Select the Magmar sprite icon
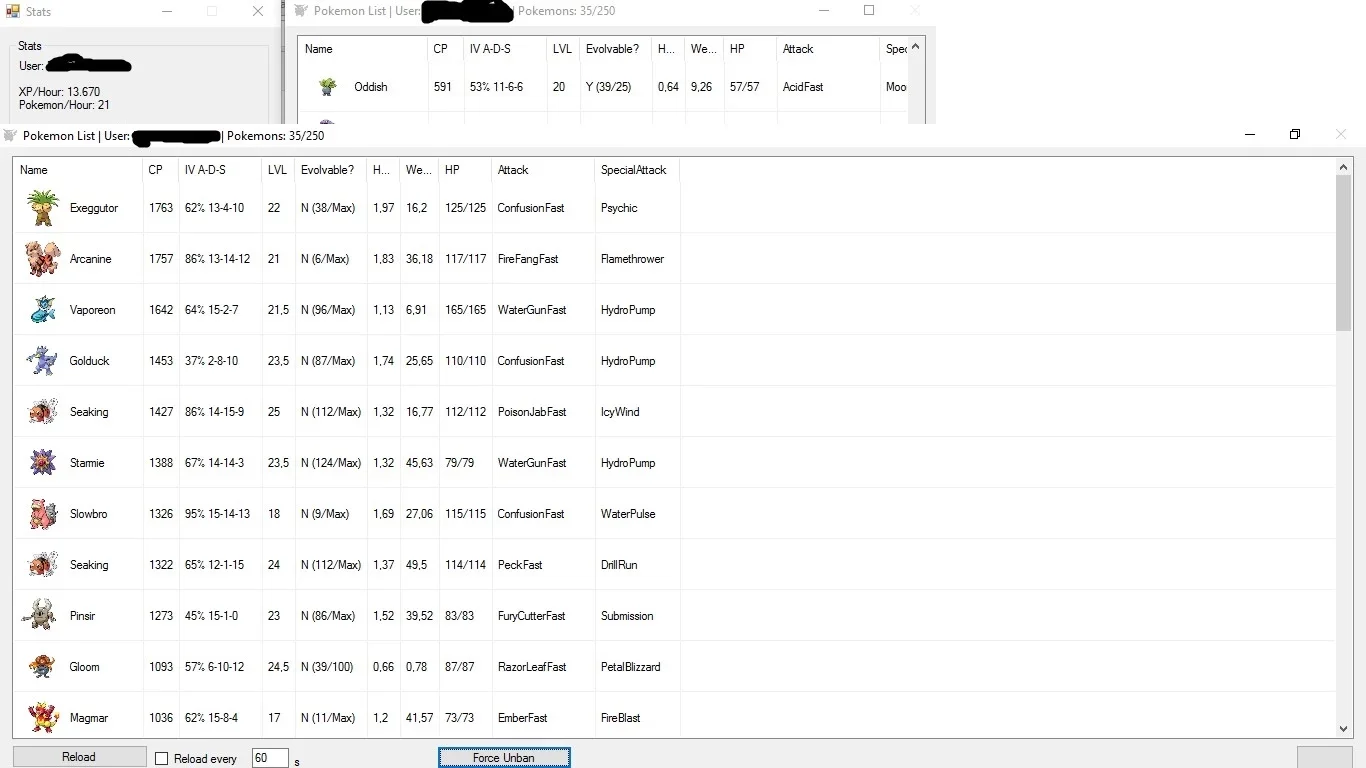 (42, 718)
